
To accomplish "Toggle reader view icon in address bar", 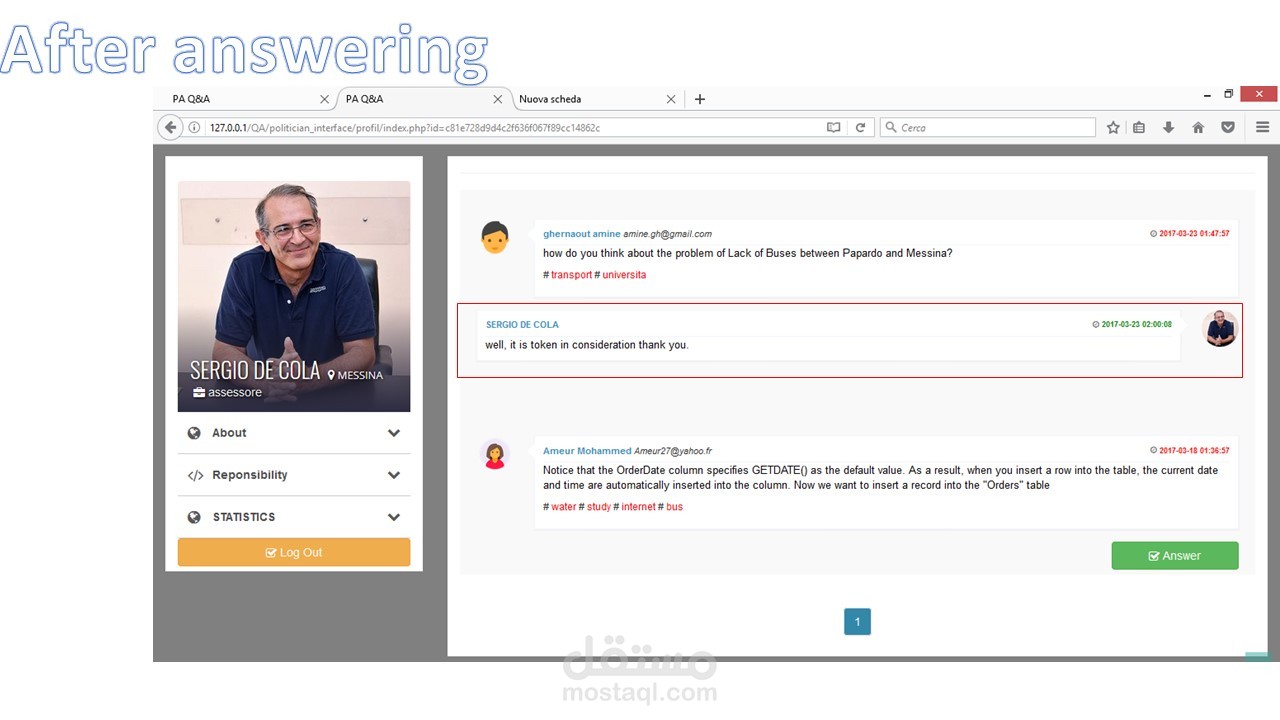I will coord(834,128).
